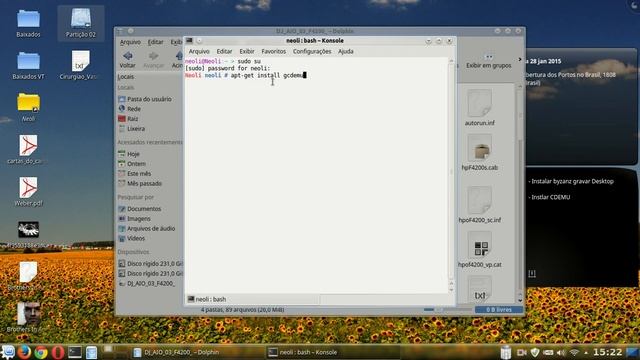Select Este mês recent files entry
This screenshot has width=640, height=360.
tap(135, 173)
